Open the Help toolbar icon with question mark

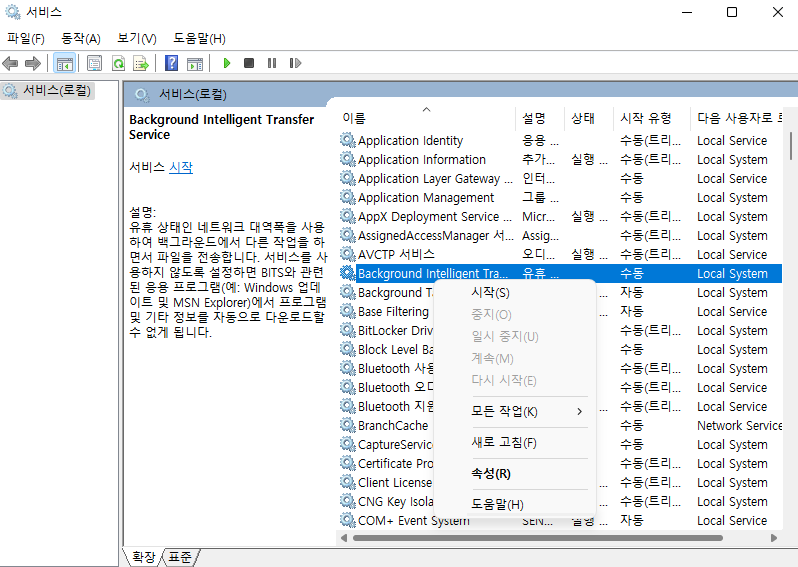(x=172, y=63)
